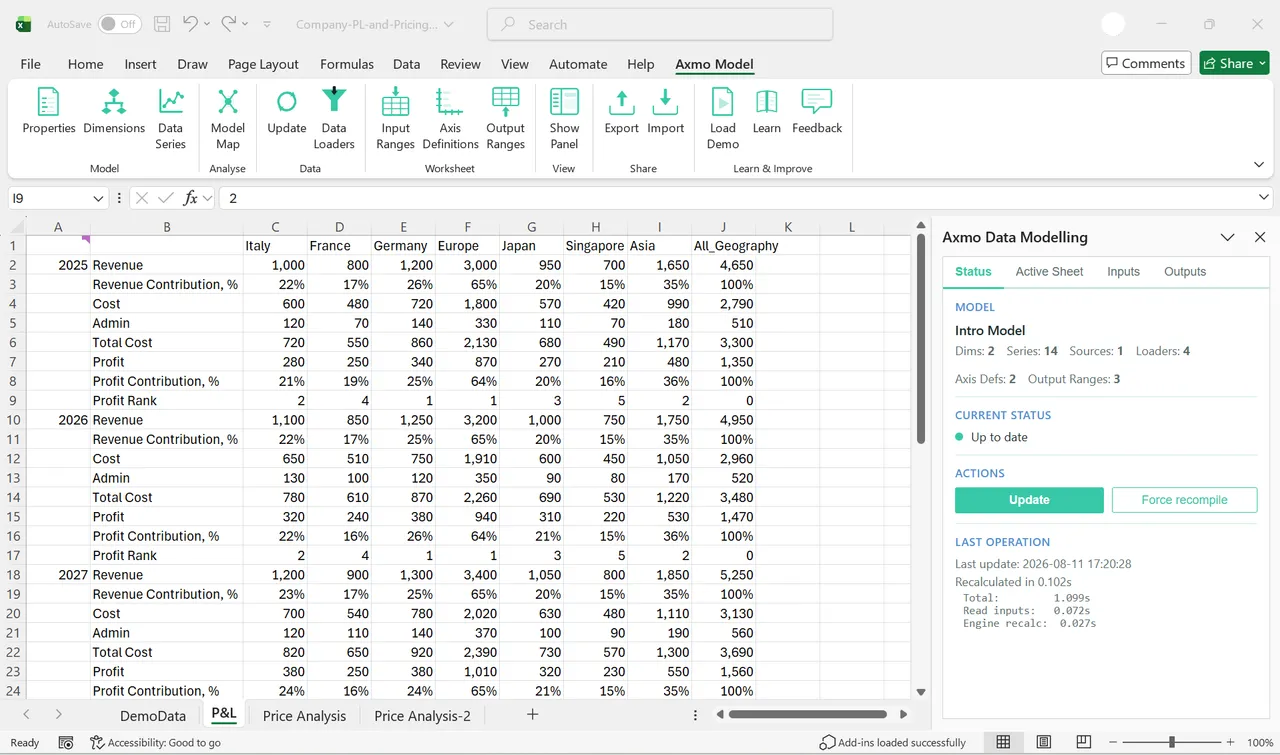
Task: Open the Outputs pane tab
Action: coord(1185,271)
